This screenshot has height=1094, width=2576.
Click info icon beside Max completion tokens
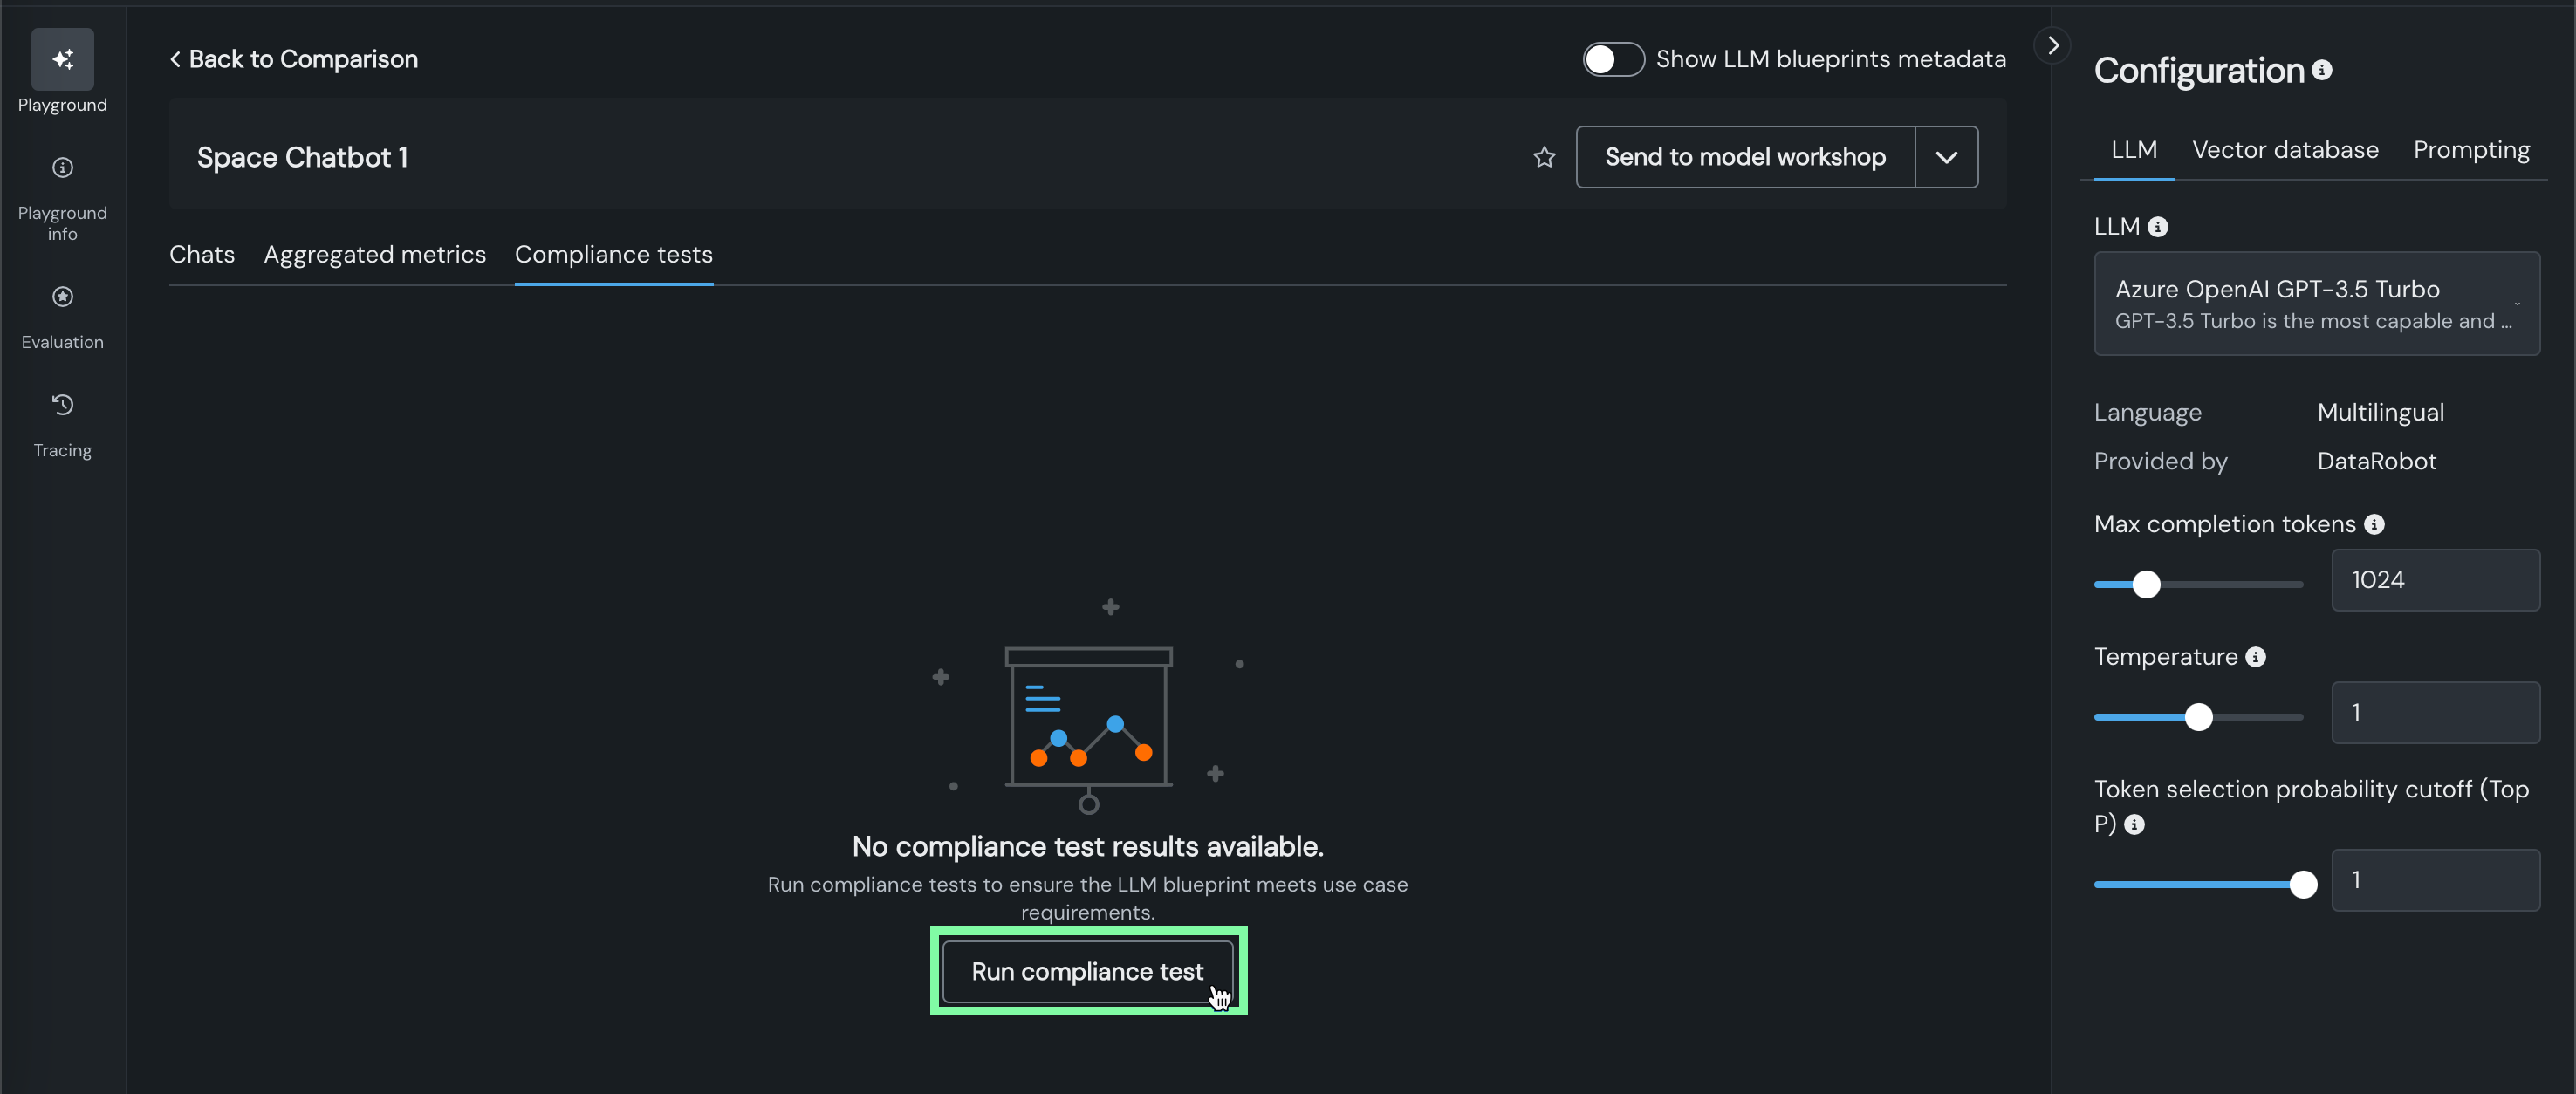point(2374,524)
